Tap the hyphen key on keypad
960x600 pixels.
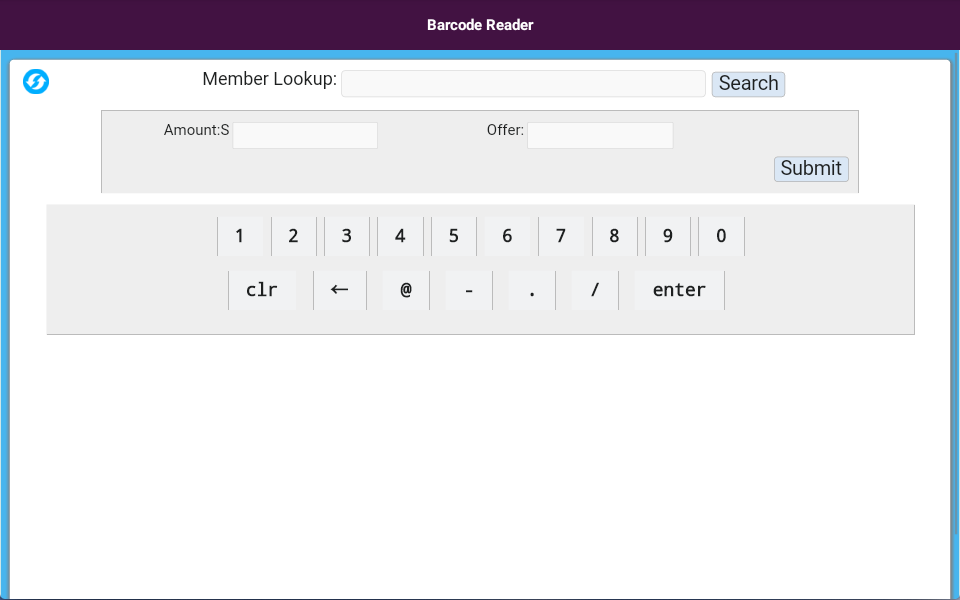469,290
